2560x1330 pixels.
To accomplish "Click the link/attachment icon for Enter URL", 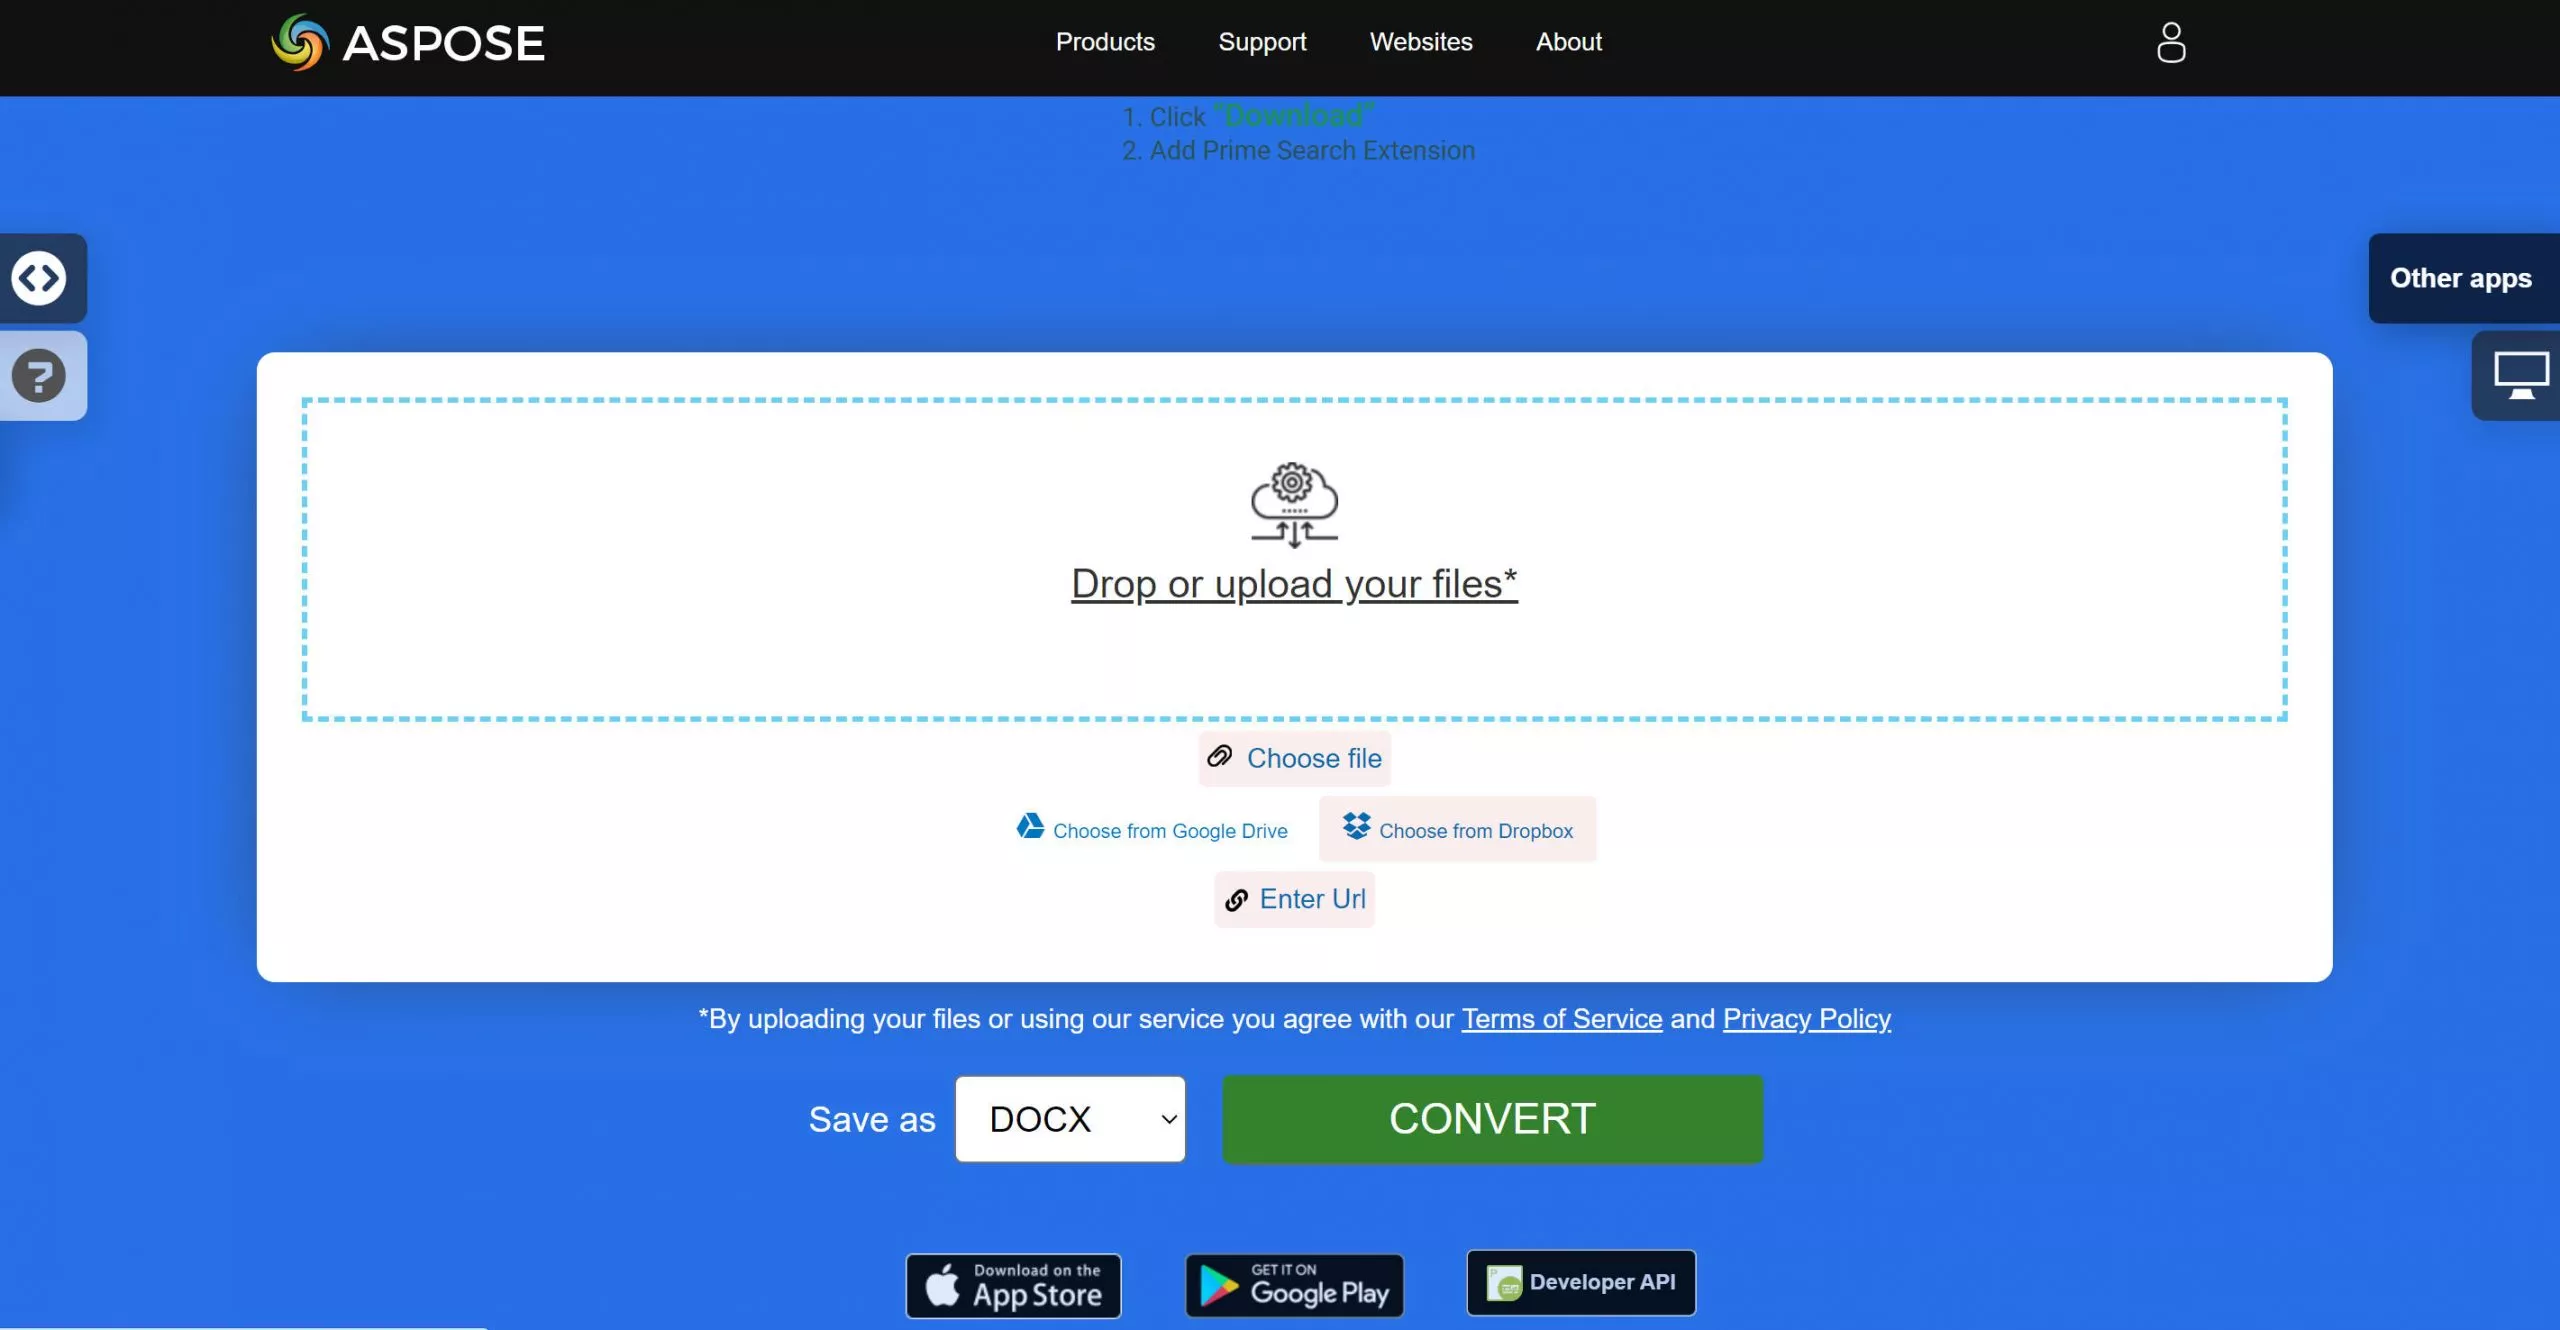I will (x=1238, y=899).
